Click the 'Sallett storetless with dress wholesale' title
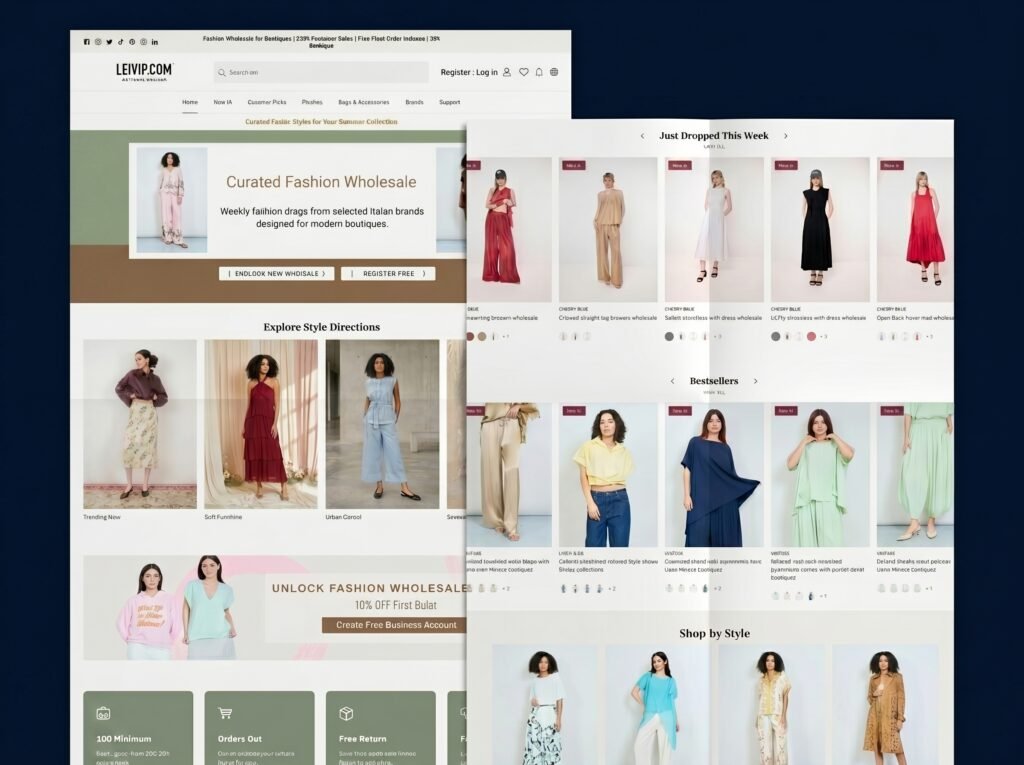The image size is (1024, 765). (714, 318)
